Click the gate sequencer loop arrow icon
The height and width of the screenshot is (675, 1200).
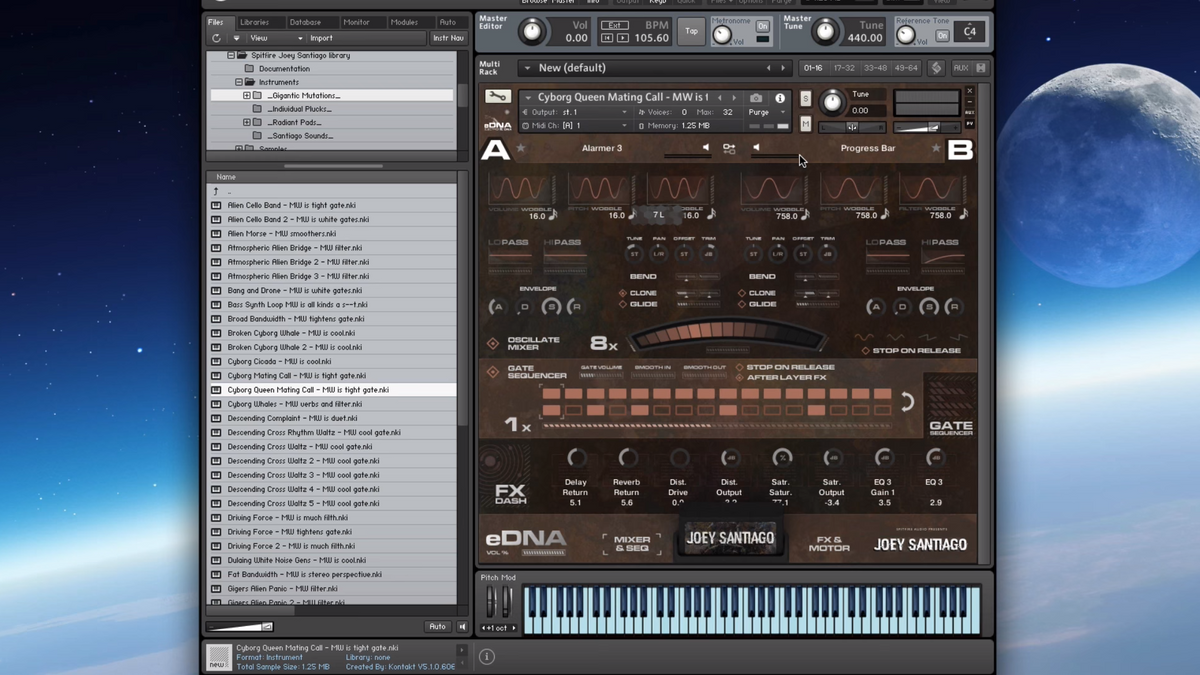907,402
